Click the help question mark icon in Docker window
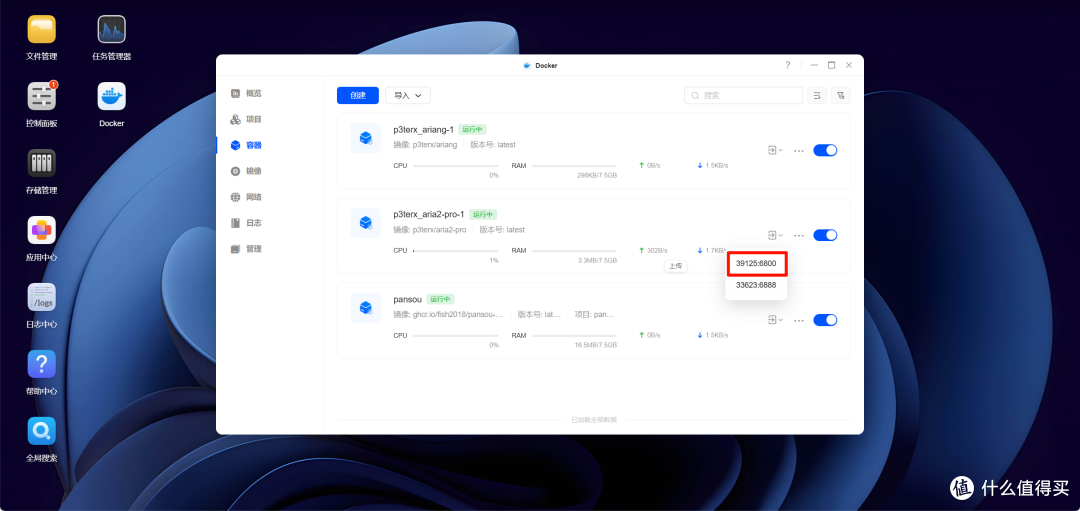 (x=787, y=65)
